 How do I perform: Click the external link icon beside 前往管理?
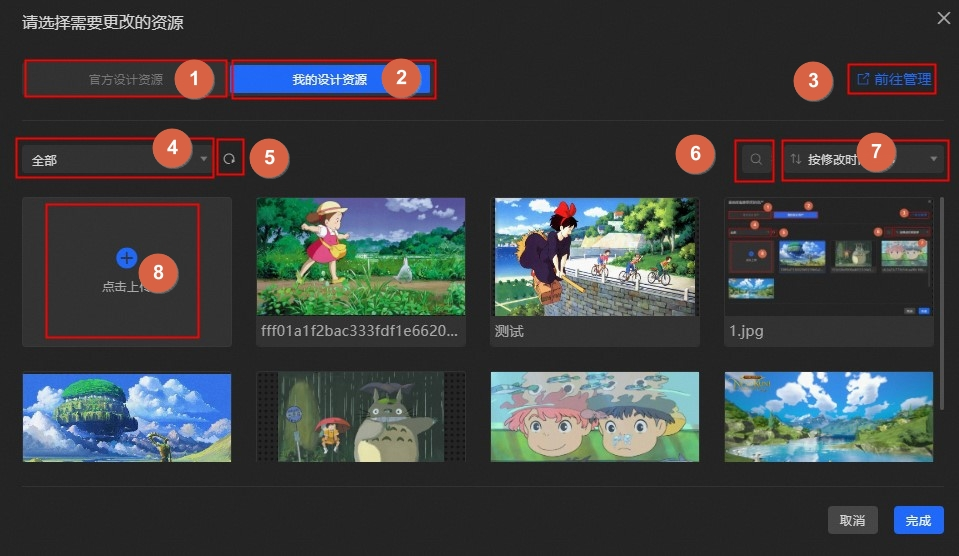click(863, 79)
